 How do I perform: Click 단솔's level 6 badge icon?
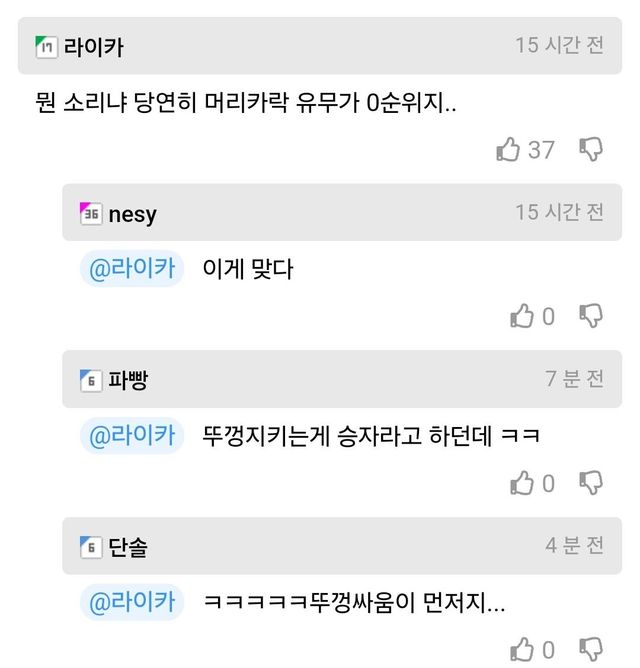pyautogui.click(x=91, y=547)
